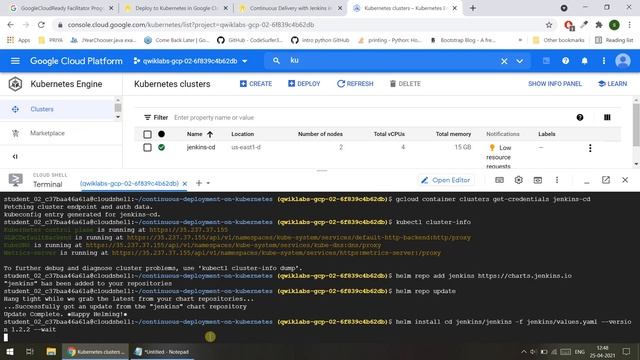
Task: Check the jenkins-cd cluster checkbox
Action: tap(147, 147)
